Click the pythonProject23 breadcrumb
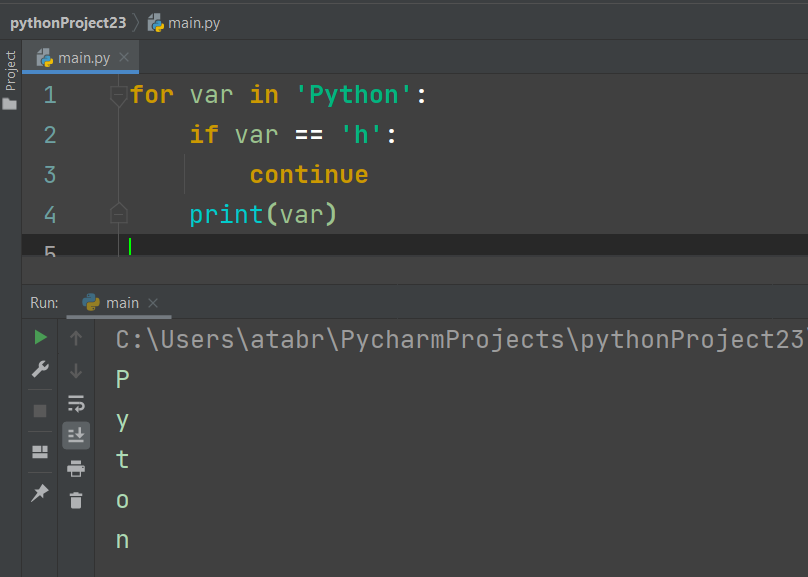The width and height of the screenshot is (808, 577). point(66,21)
